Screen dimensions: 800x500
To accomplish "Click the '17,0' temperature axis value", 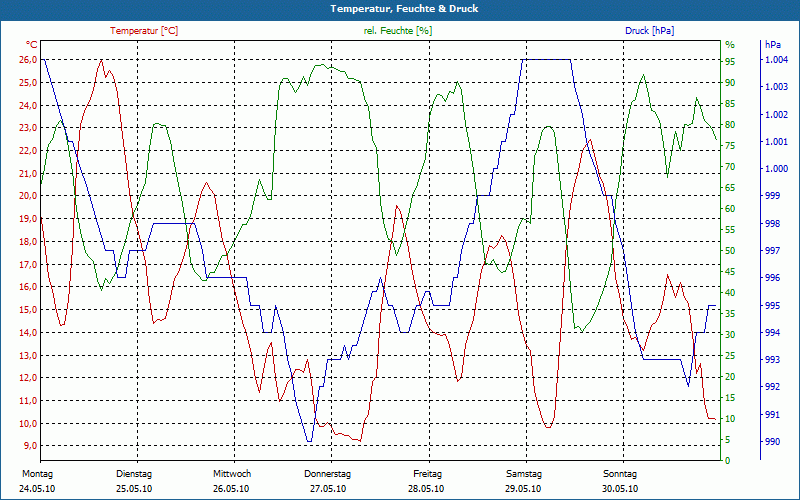I will coord(28,265).
